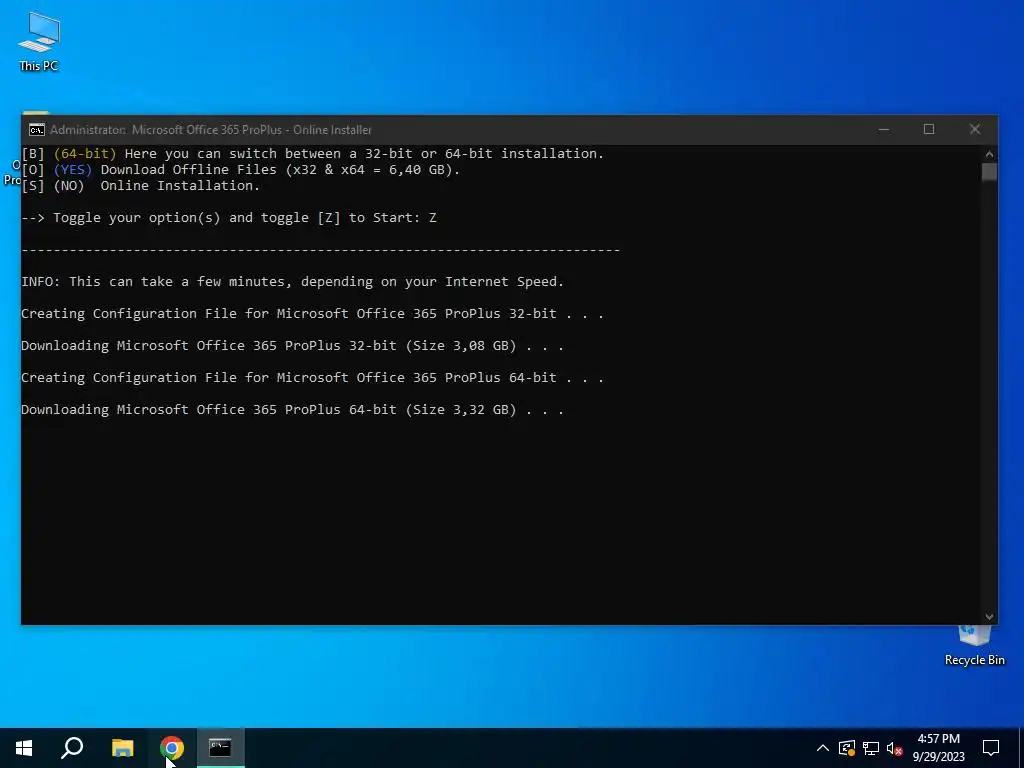Image resolution: width=1024 pixels, height=768 pixels.
Task: Click 'Creating Configuration File' 32-bit line
Action: coord(312,313)
